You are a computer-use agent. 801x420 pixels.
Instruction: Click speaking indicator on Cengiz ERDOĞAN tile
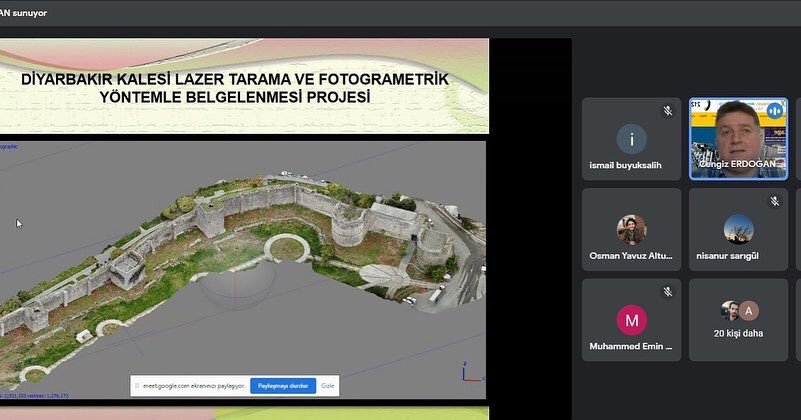coord(774,111)
